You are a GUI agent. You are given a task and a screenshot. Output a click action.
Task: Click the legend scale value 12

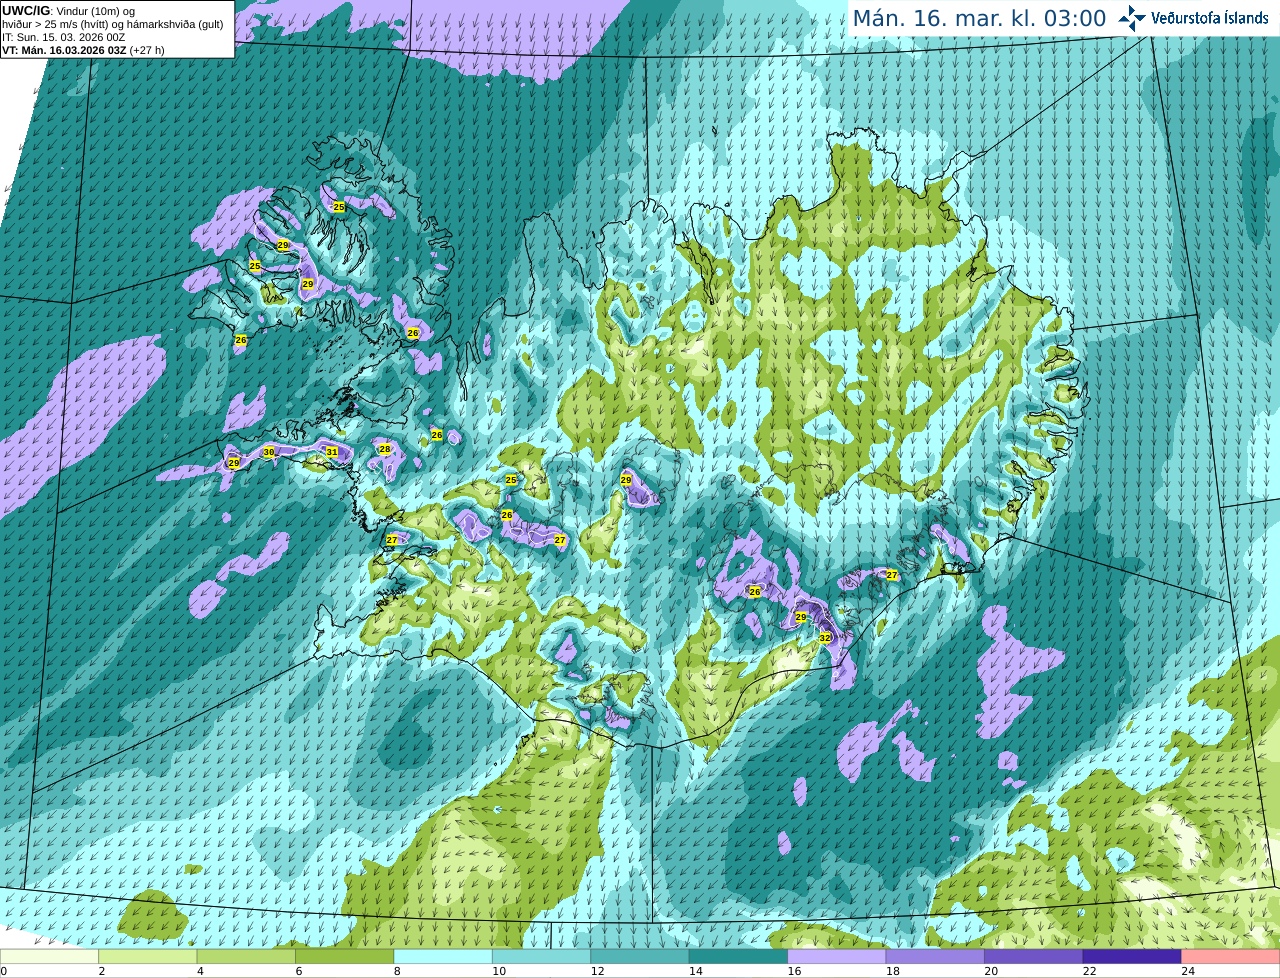[597, 971]
